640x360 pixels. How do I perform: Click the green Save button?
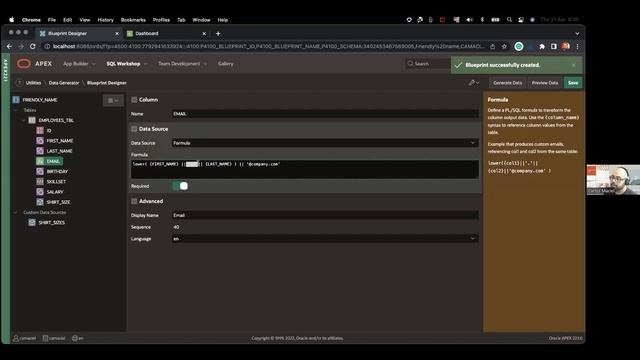coord(573,83)
